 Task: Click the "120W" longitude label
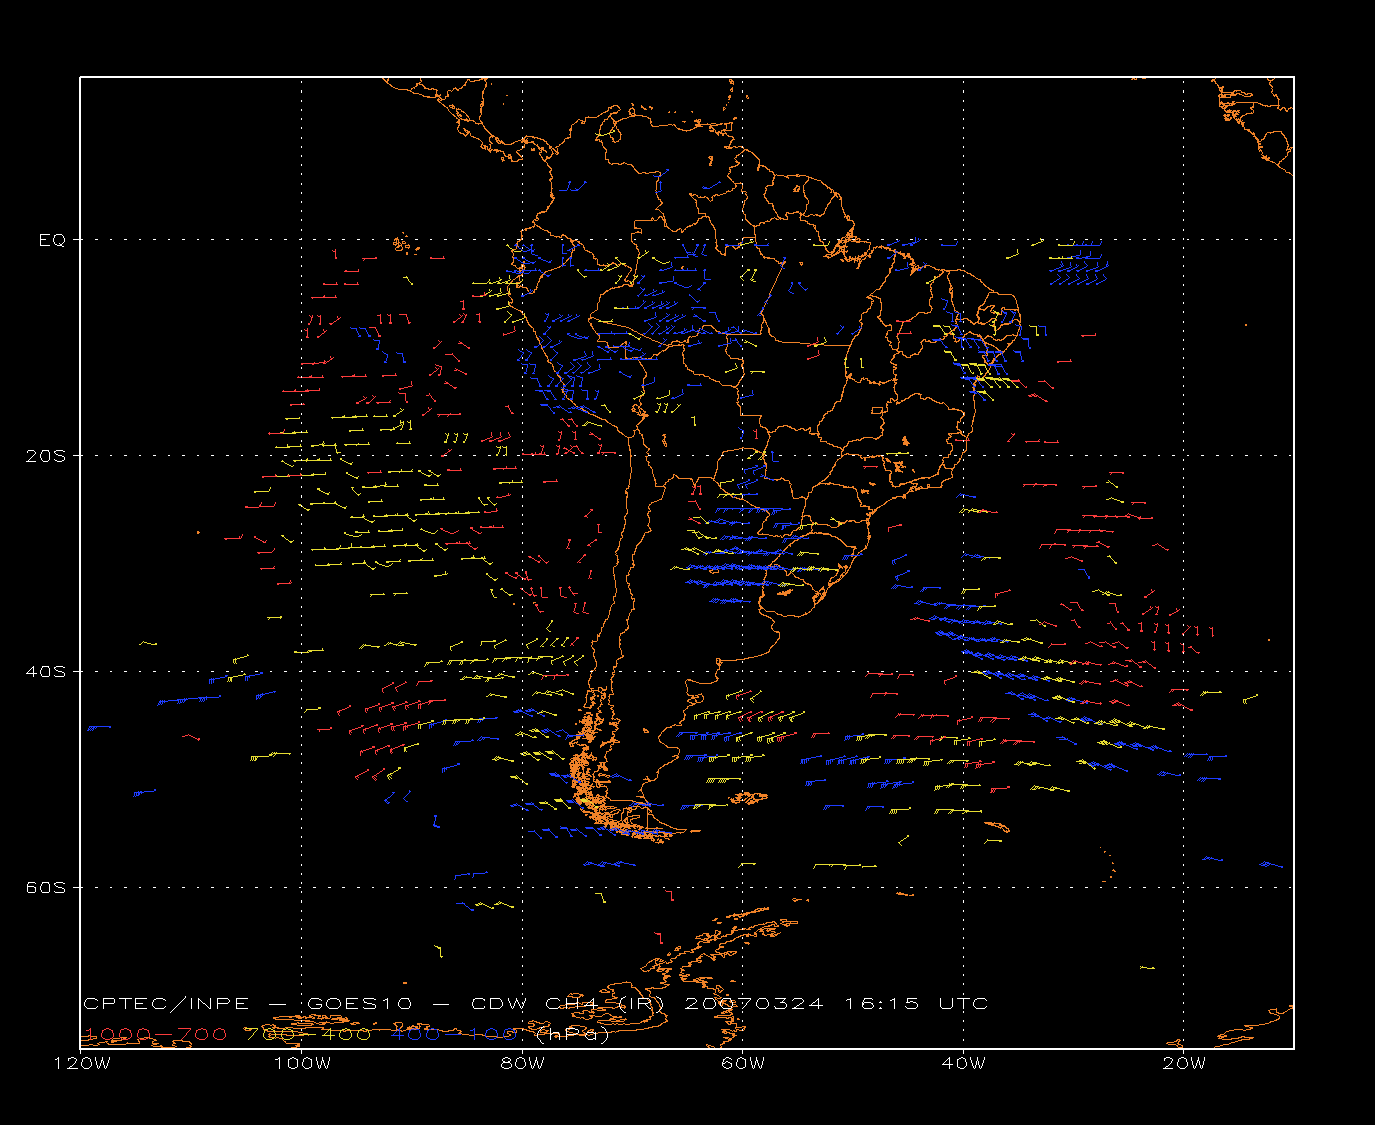[81, 1063]
